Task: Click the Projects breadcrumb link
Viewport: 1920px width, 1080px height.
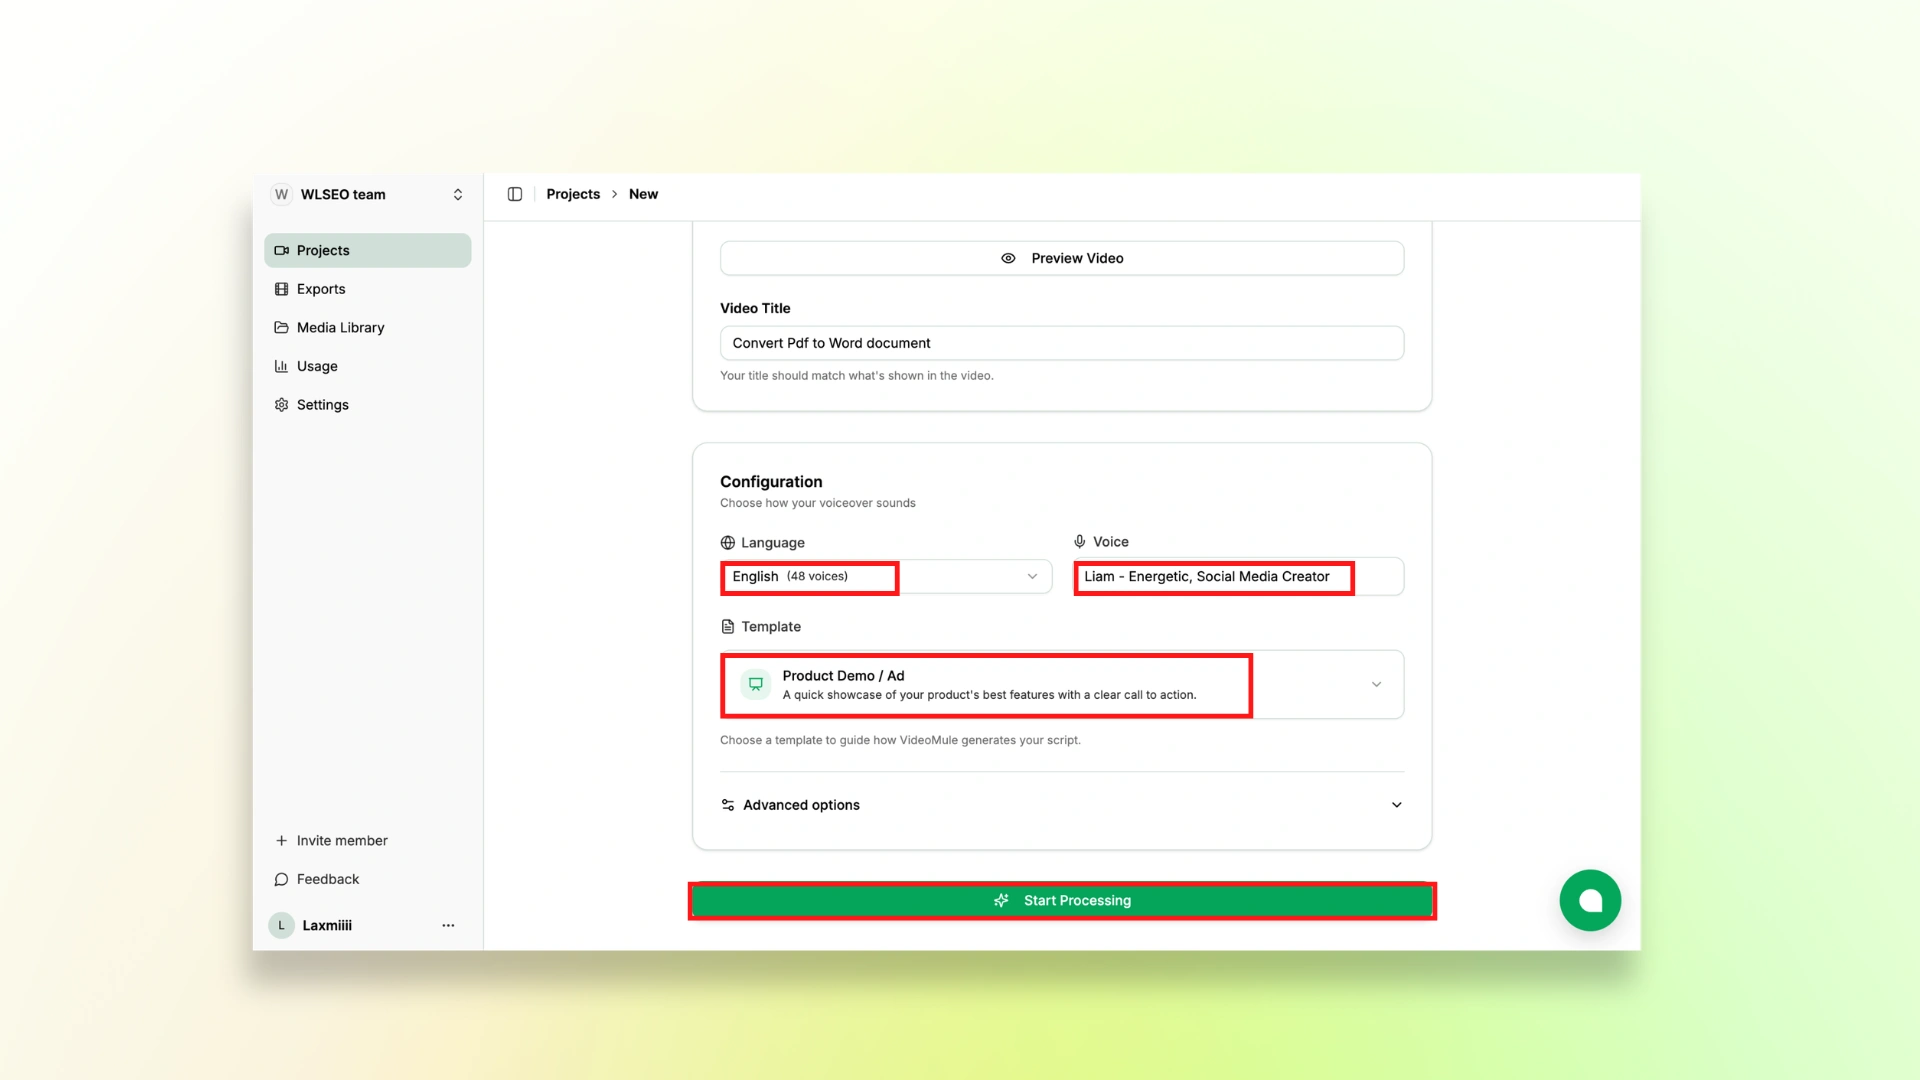Action: pos(573,194)
